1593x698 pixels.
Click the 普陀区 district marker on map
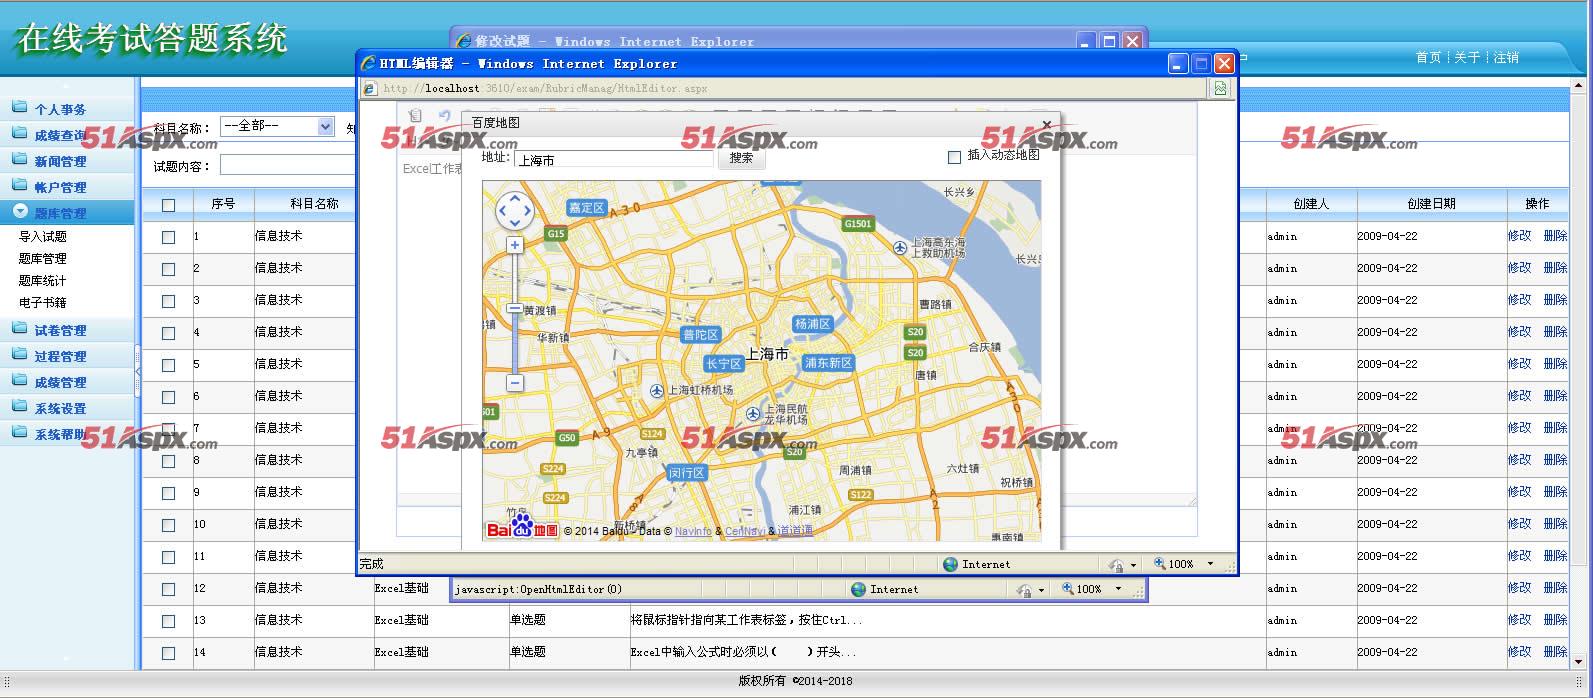tap(700, 334)
